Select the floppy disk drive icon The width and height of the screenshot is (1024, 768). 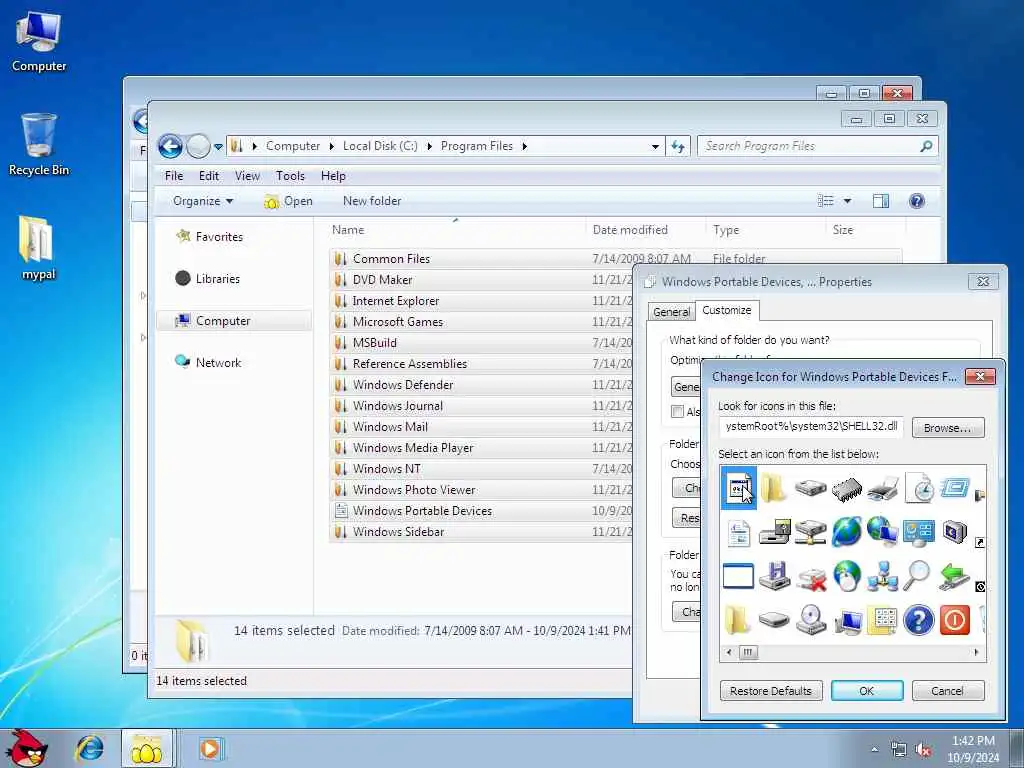pos(775,576)
